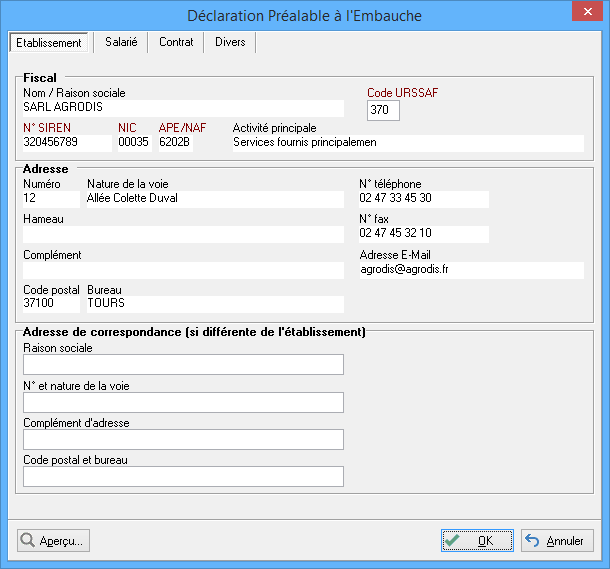610x569 pixels.
Task: Click the N° fax field
Action: pos(423,234)
